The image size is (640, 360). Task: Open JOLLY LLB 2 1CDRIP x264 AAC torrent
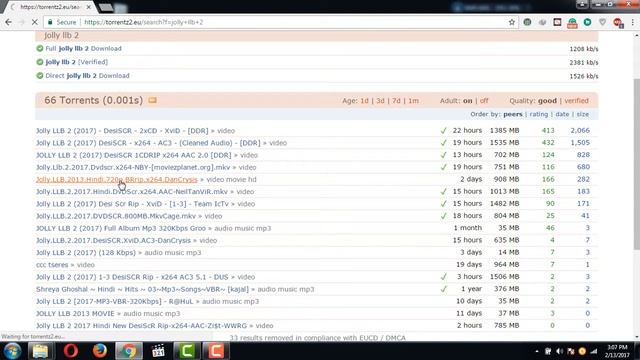point(133,156)
